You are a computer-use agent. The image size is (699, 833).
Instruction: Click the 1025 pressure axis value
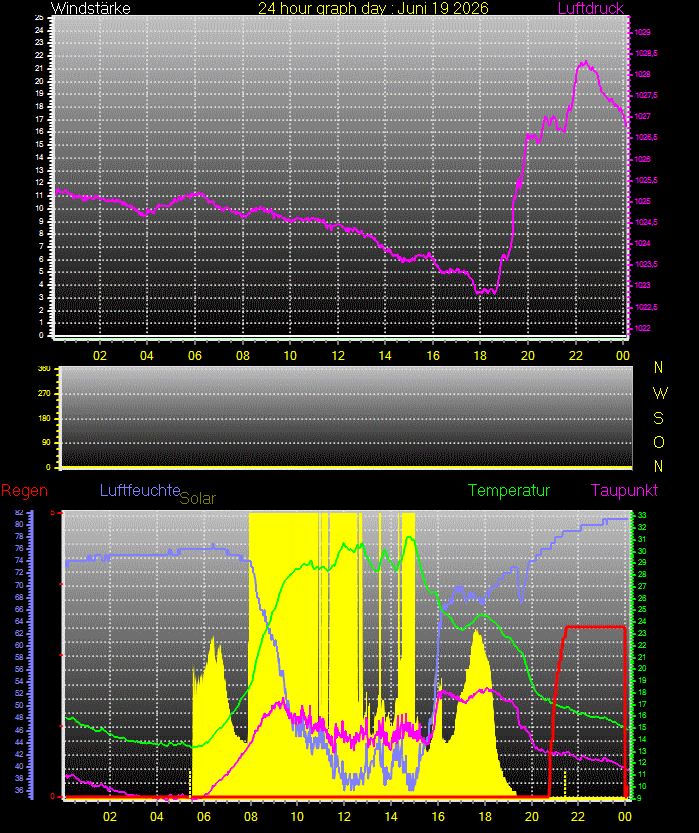click(x=642, y=201)
